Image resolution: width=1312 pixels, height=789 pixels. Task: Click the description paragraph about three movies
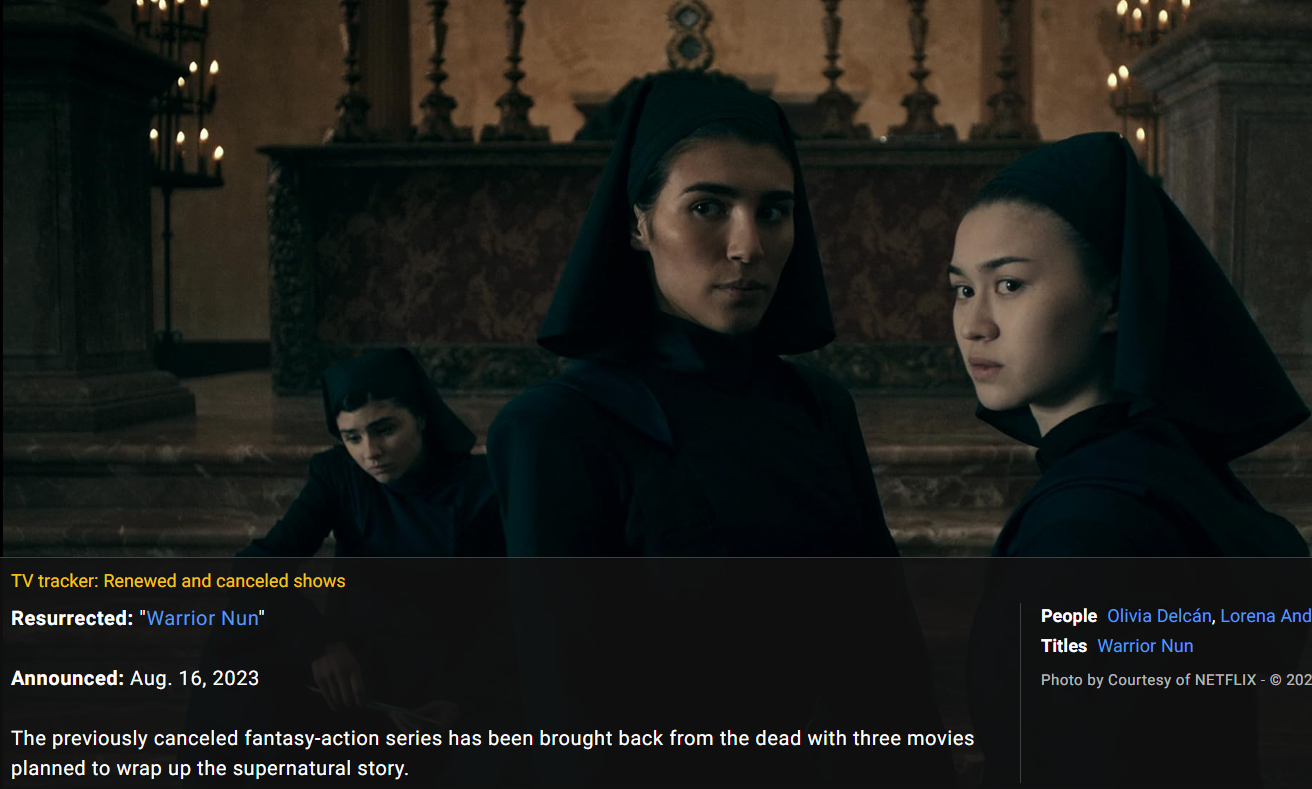pos(493,753)
